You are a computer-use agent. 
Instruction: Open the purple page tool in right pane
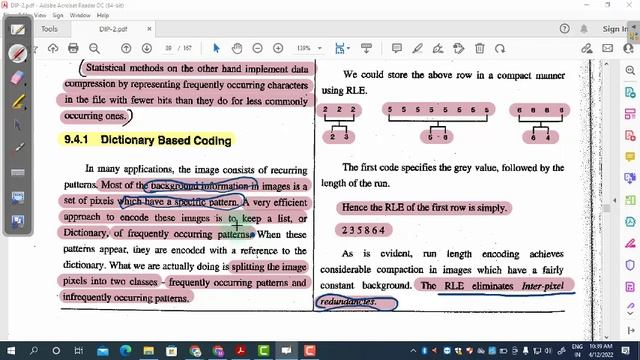(x=630, y=287)
